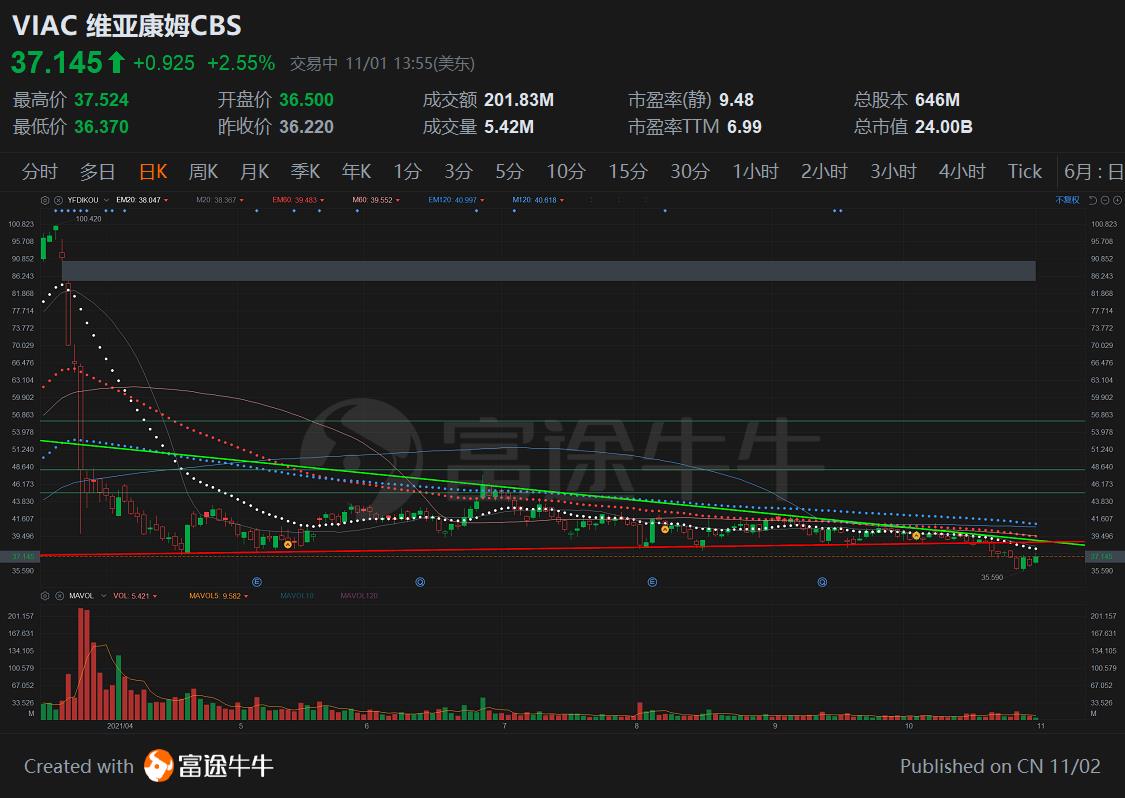Click the orange signal dot near May candles
The width and height of the screenshot is (1125, 798).
[288, 545]
